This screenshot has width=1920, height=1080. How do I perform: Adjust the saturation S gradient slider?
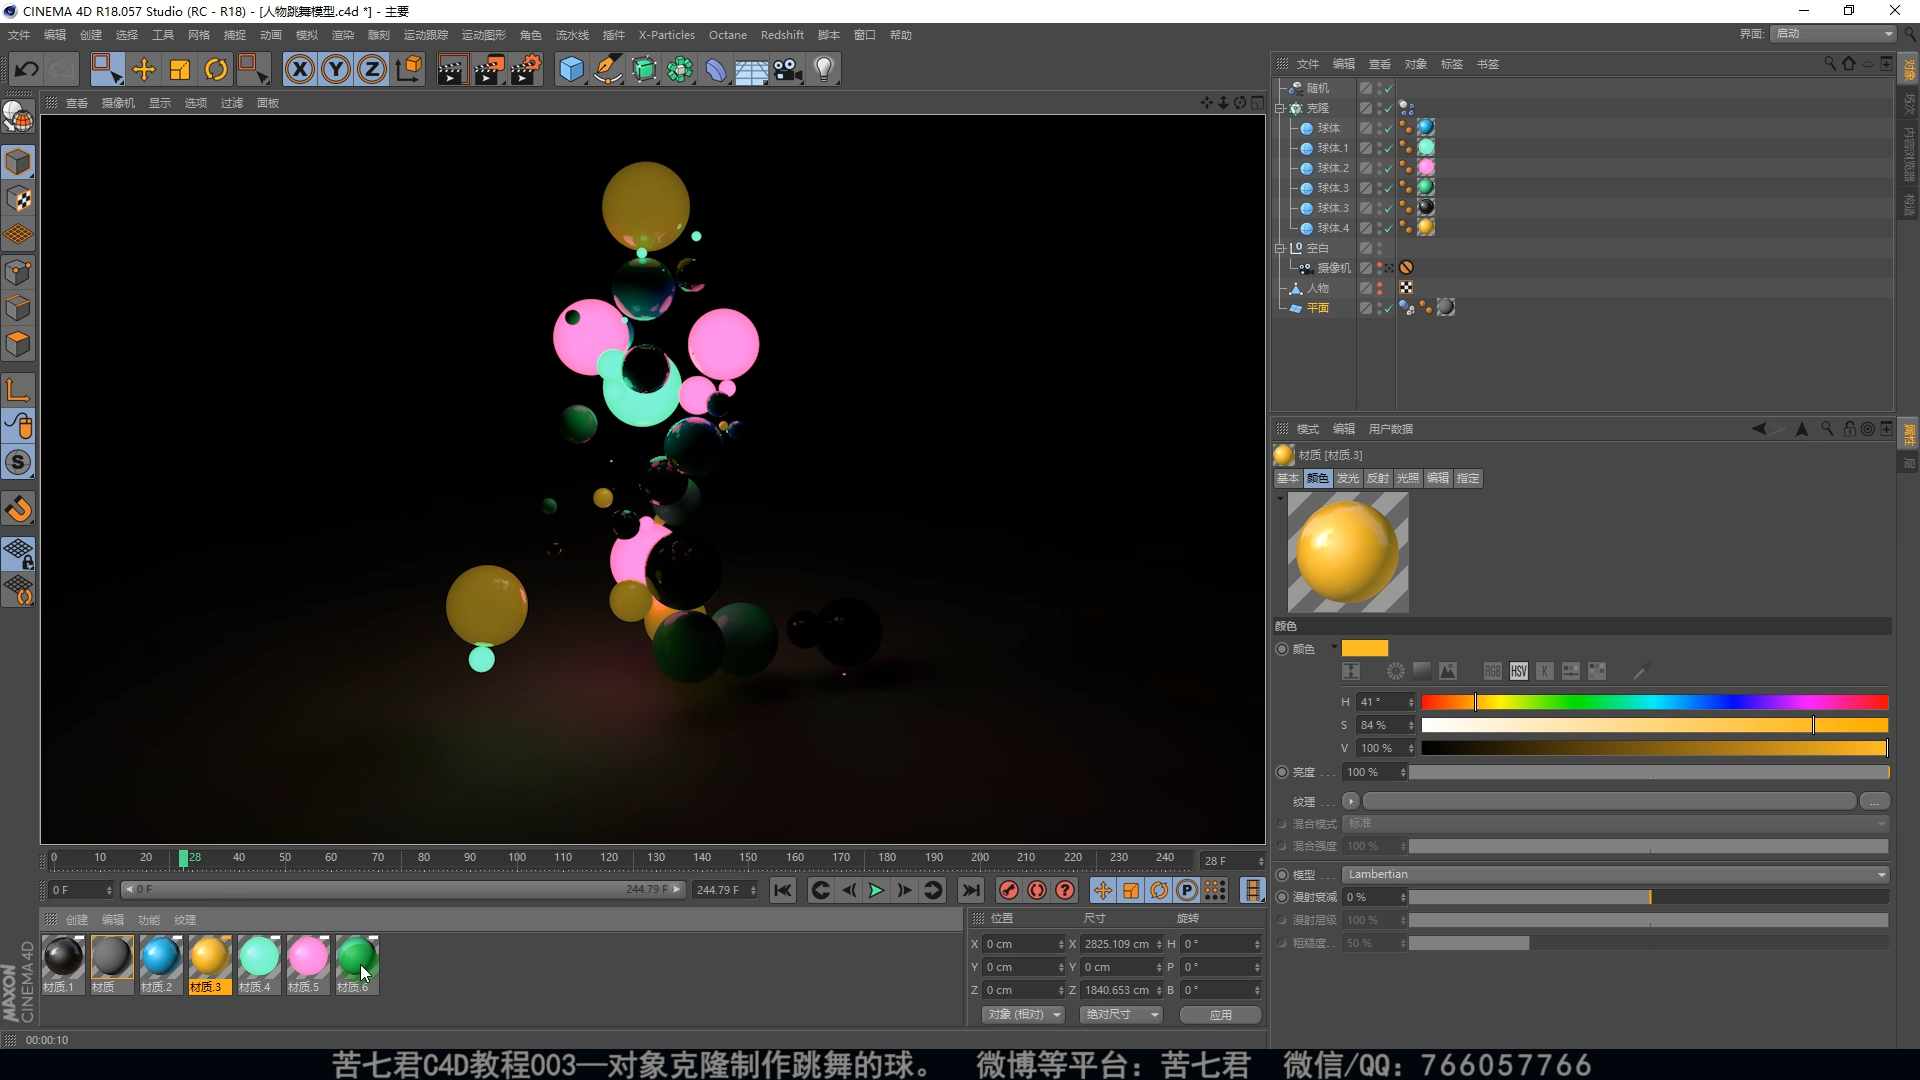(x=1655, y=725)
